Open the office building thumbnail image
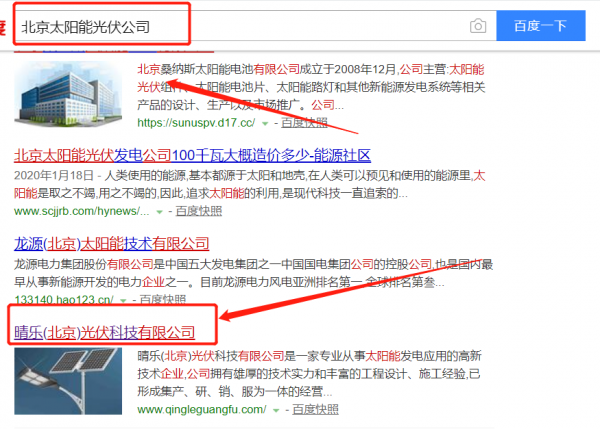Image resolution: width=600 pixels, height=429 pixels. click(68, 94)
